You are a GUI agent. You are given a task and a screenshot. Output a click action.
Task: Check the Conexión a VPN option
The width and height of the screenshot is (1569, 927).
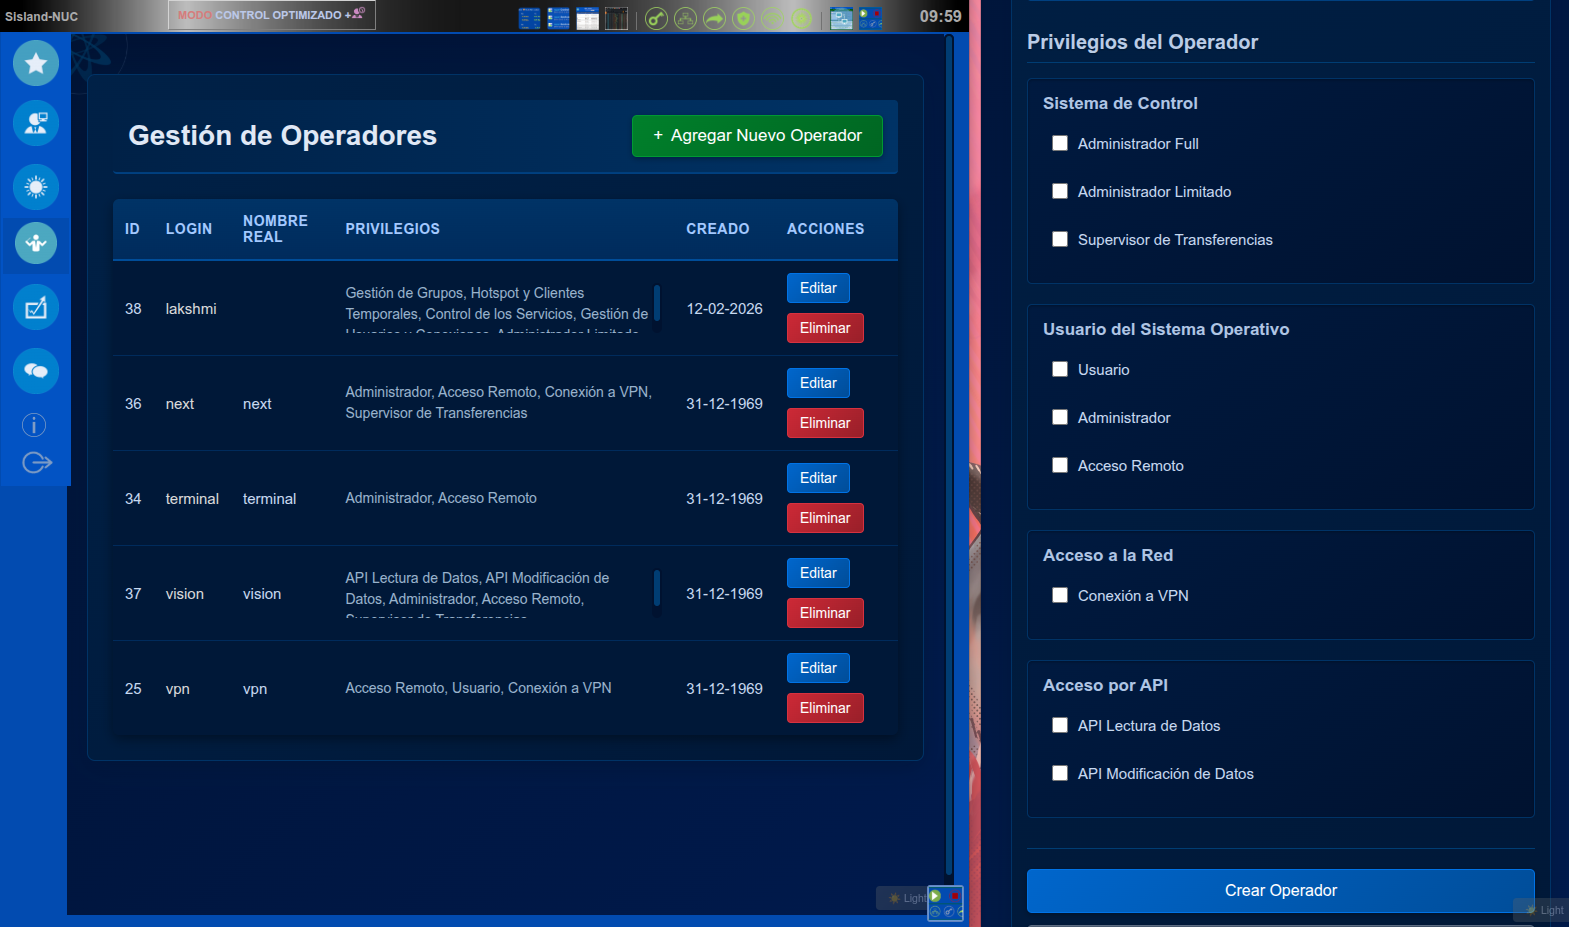1060,596
